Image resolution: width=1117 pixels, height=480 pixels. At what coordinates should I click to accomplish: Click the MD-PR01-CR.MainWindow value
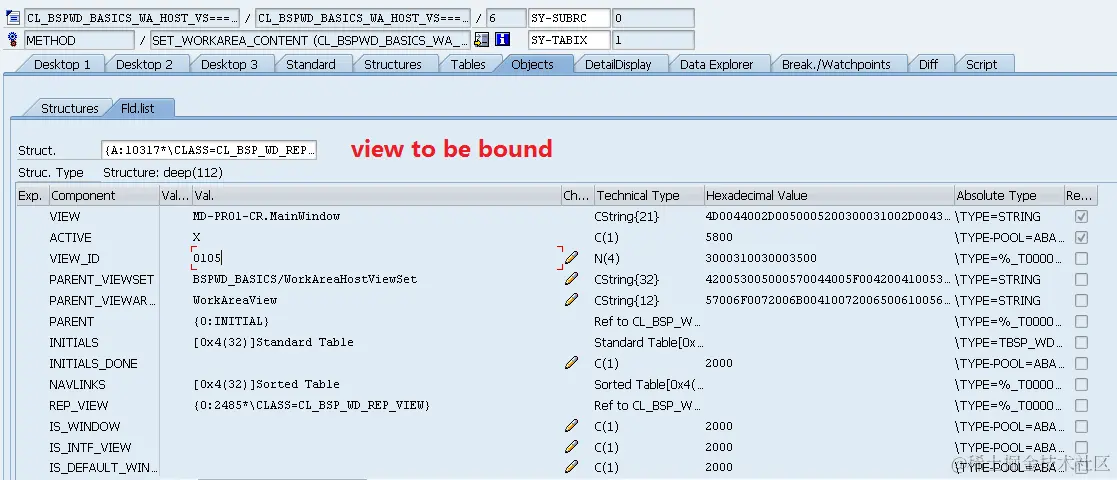[x=266, y=216]
